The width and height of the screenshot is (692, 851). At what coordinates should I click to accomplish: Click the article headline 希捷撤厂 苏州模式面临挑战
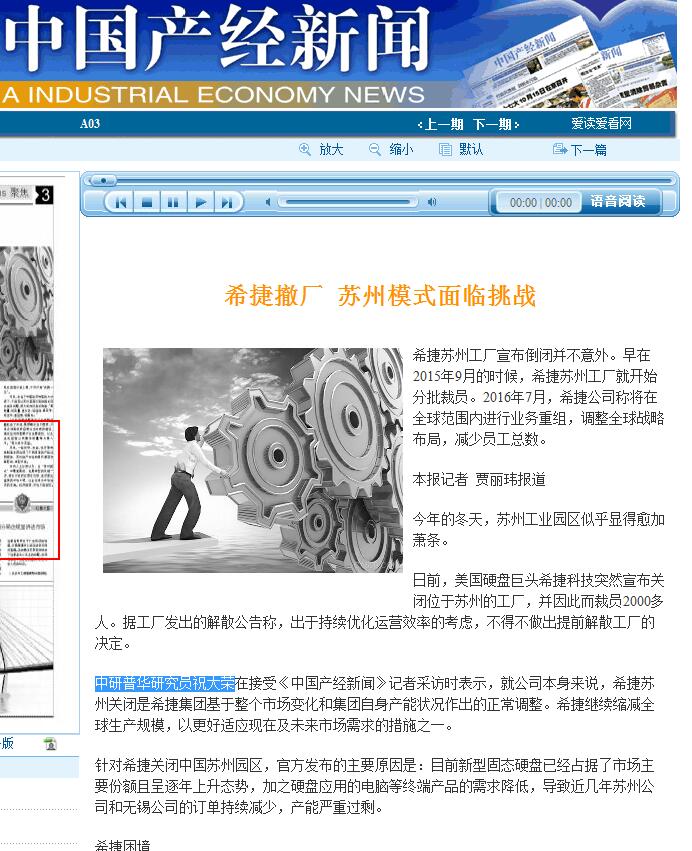click(x=380, y=296)
